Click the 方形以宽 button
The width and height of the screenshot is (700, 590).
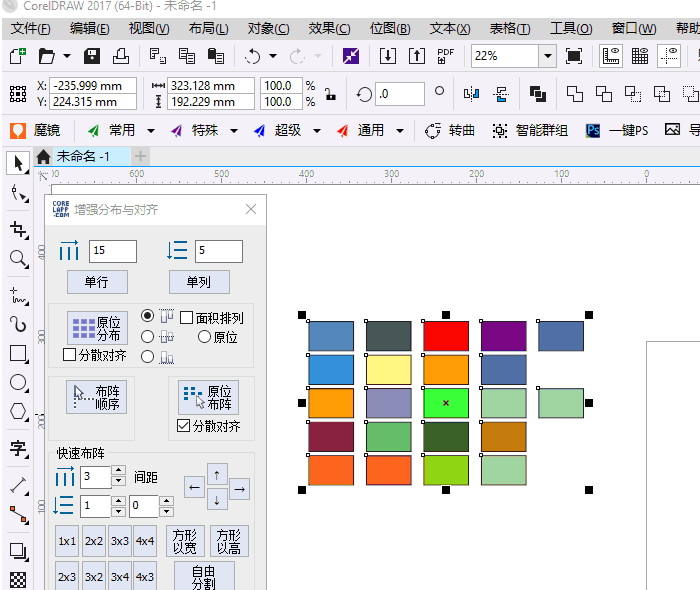pyautogui.click(x=185, y=541)
